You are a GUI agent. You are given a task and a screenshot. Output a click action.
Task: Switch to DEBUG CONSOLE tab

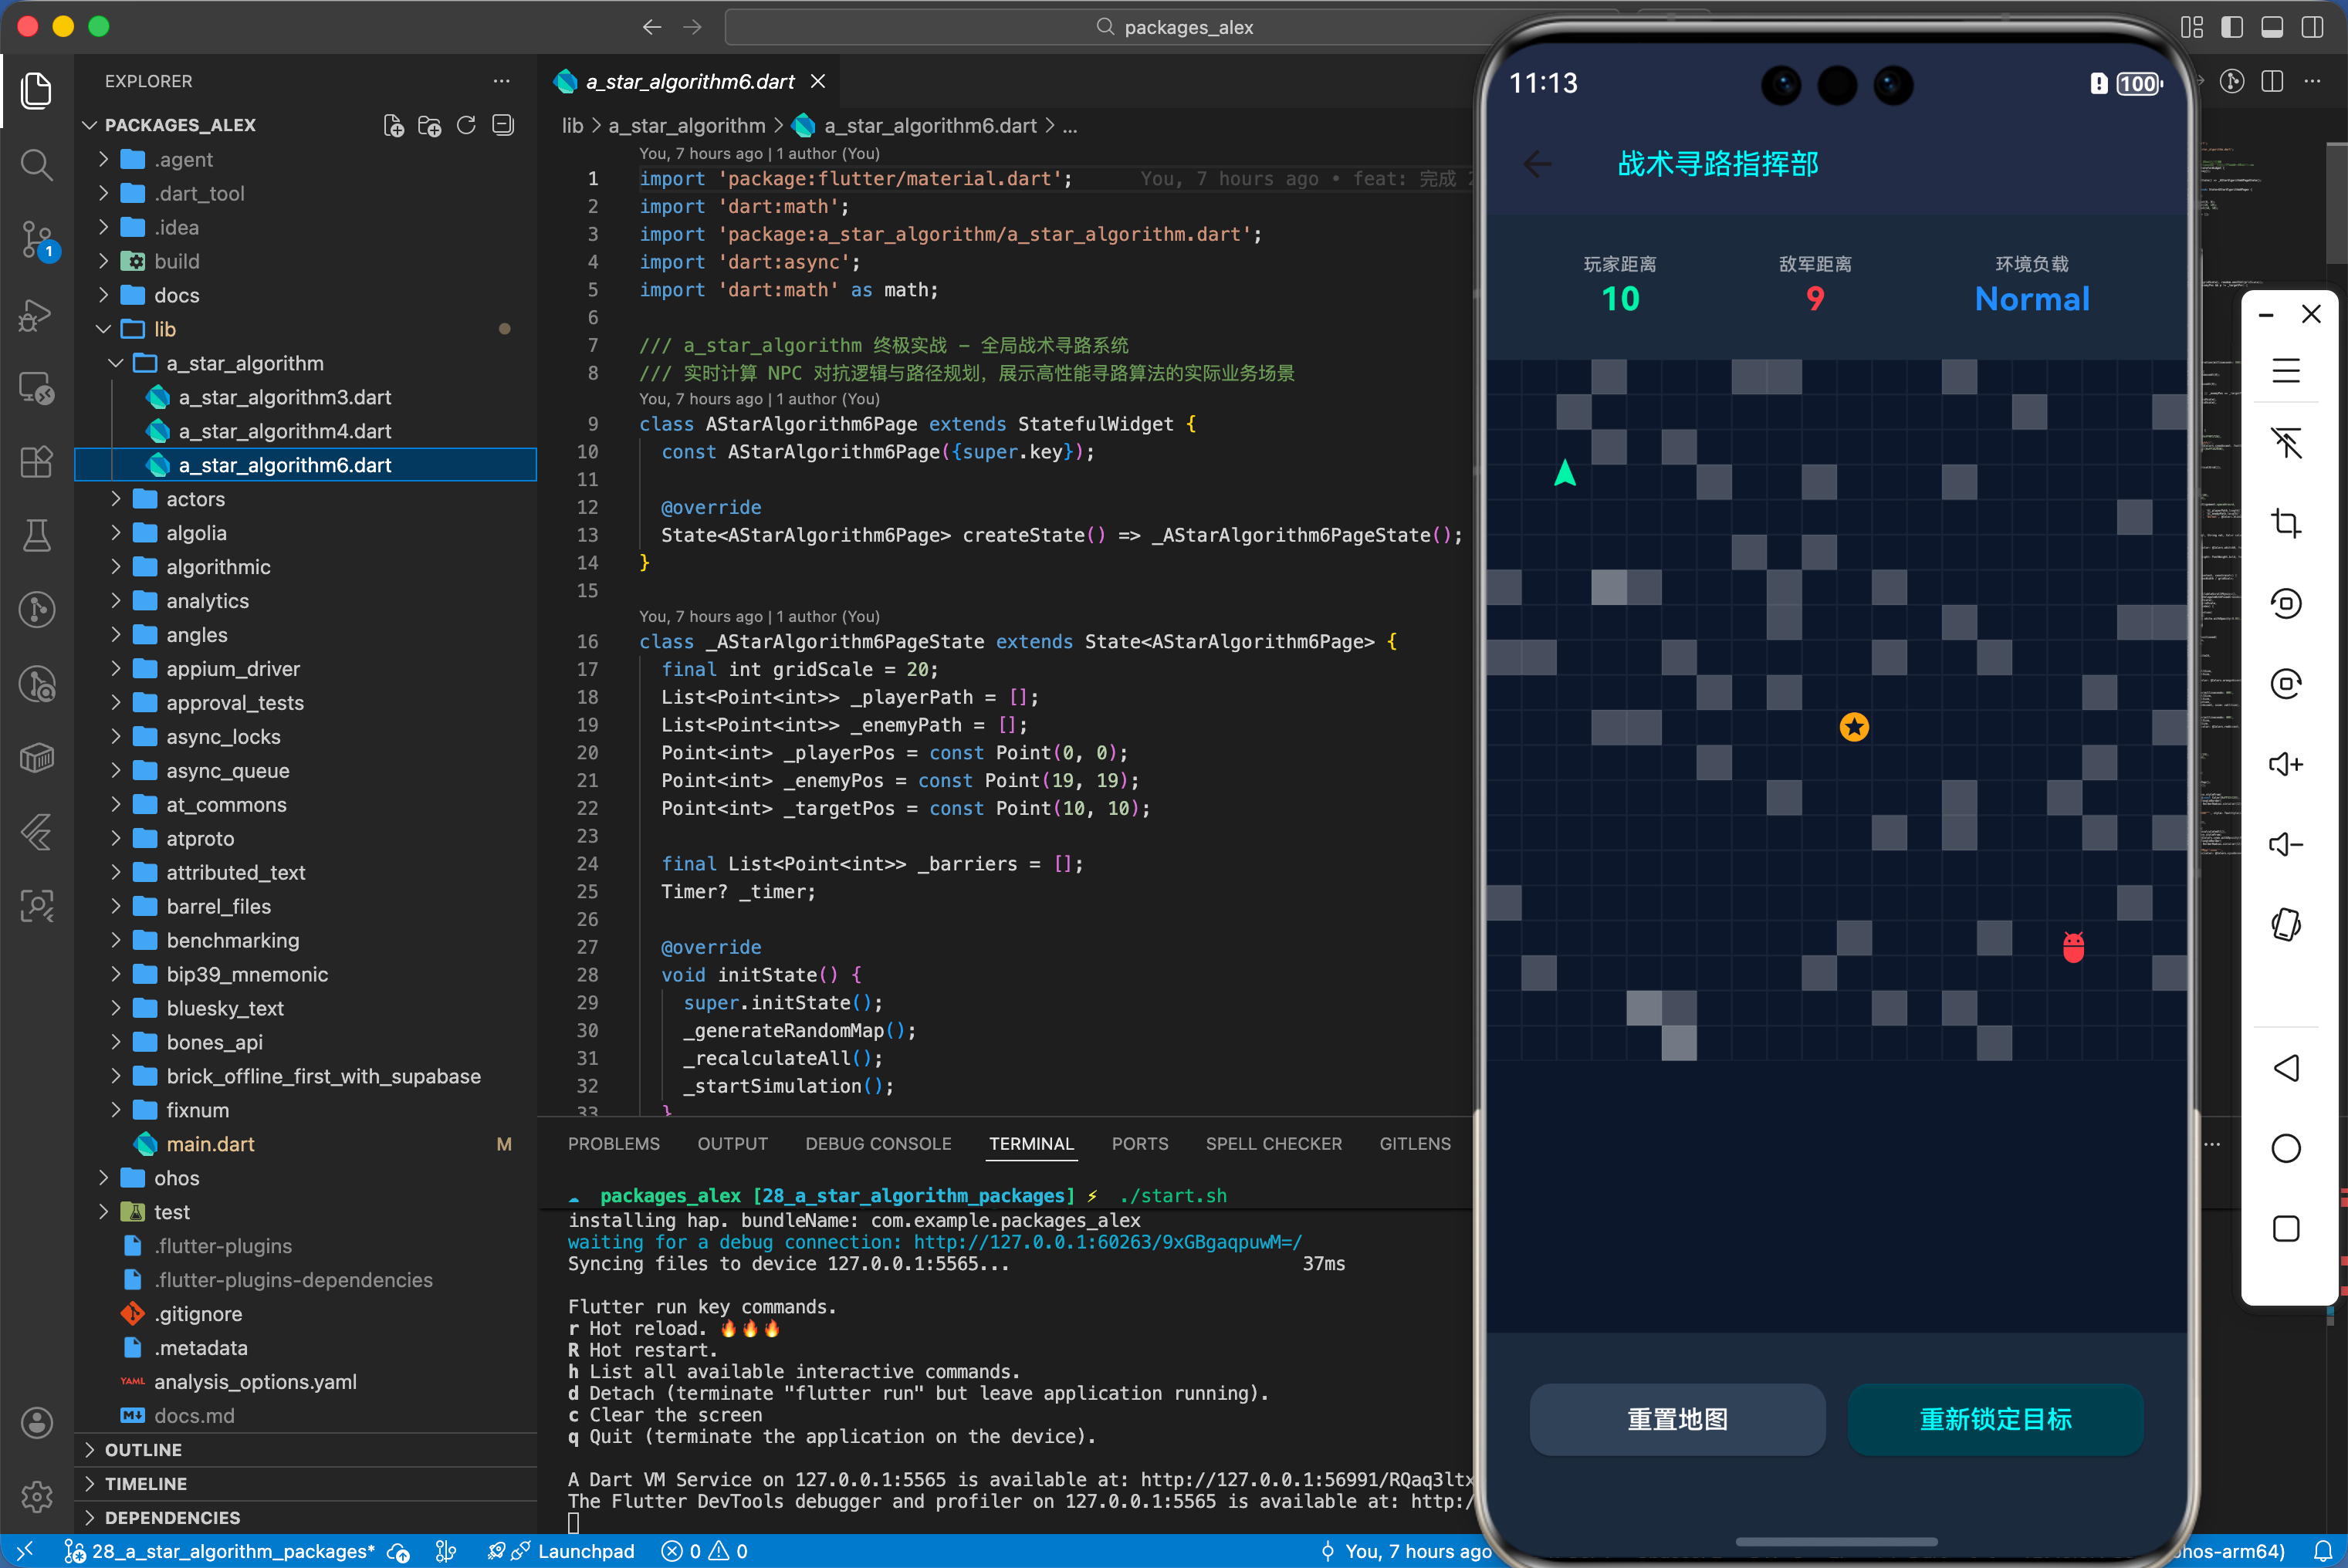(878, 1144)
